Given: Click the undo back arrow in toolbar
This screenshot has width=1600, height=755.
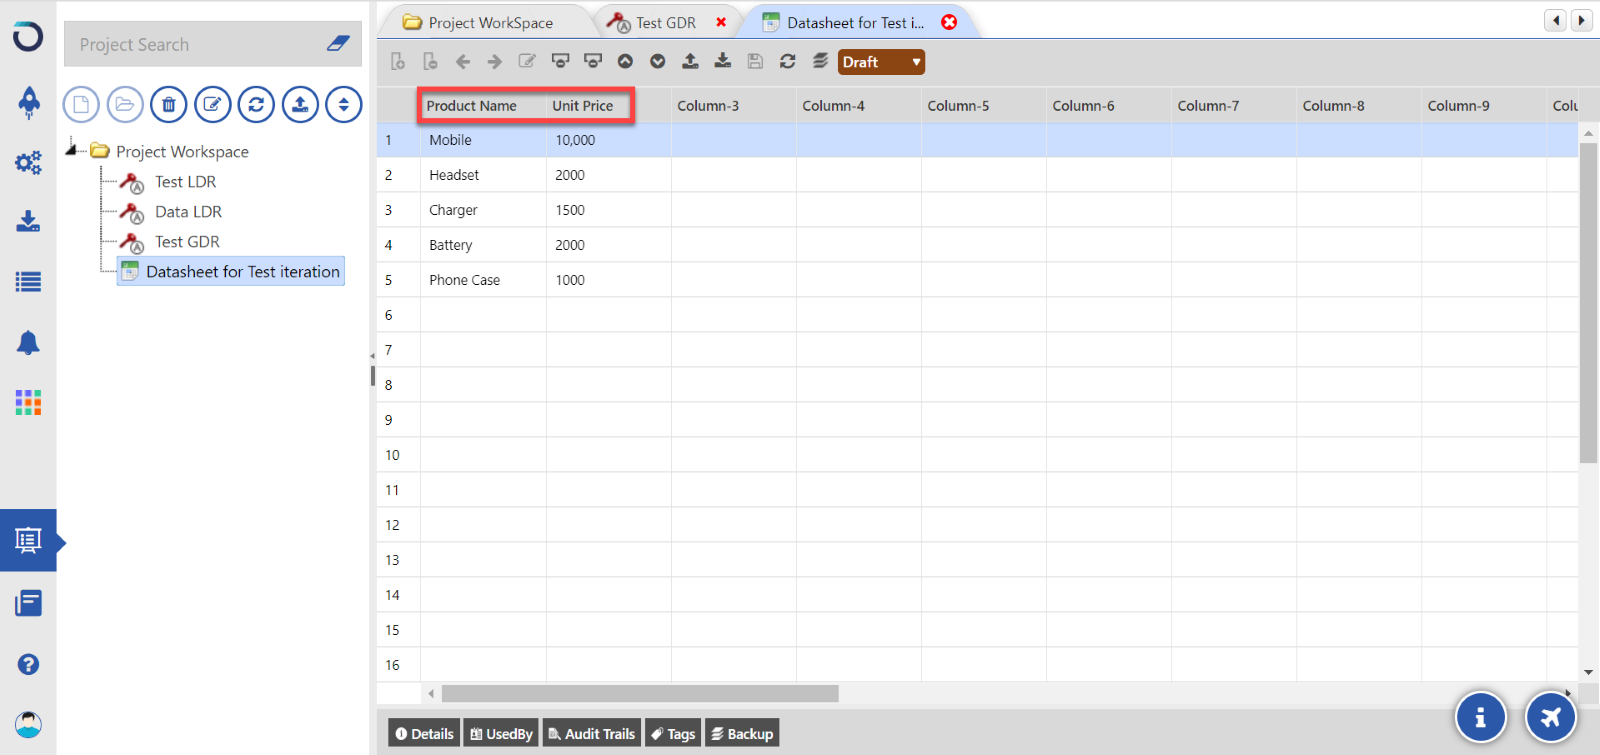Looking at the screenshot, I should 463,62.
